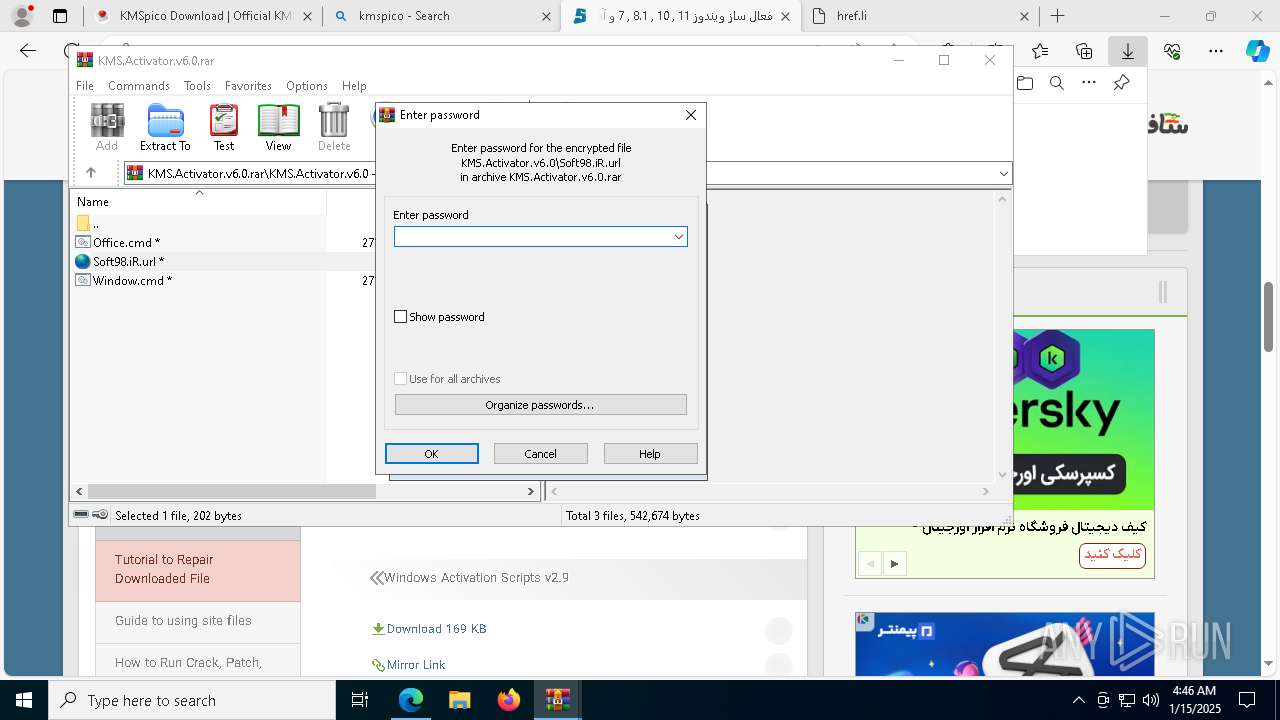1280x720 pixels.
Task: Click OK in the password dialog
Action: tap(431, 454)
